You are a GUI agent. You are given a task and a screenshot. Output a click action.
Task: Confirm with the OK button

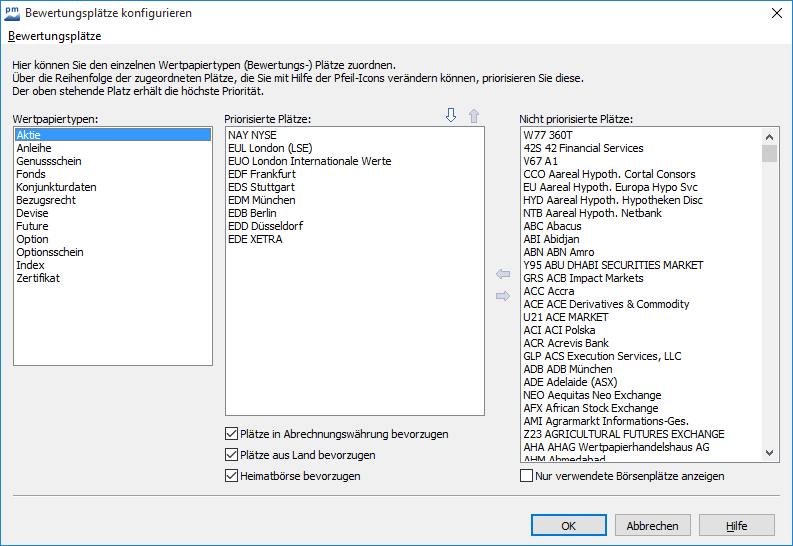(568, 526)
